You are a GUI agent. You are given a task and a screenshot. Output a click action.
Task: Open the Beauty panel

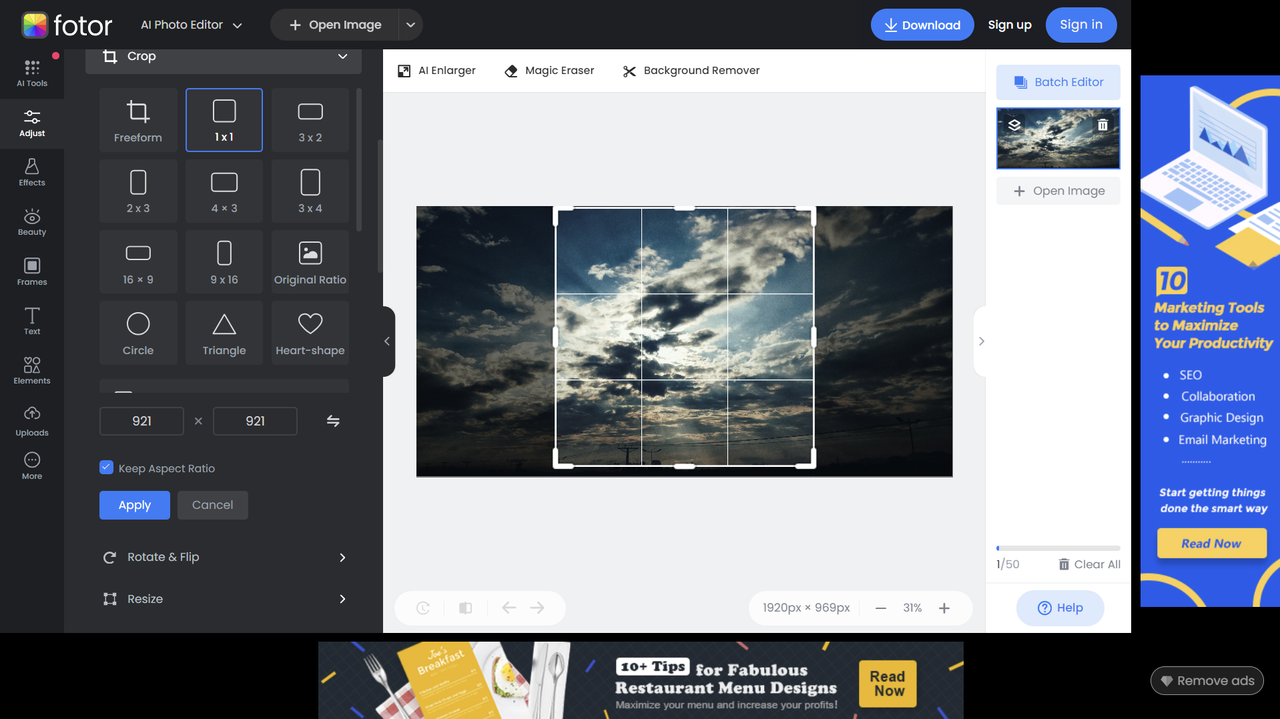[x=32, y=222]
